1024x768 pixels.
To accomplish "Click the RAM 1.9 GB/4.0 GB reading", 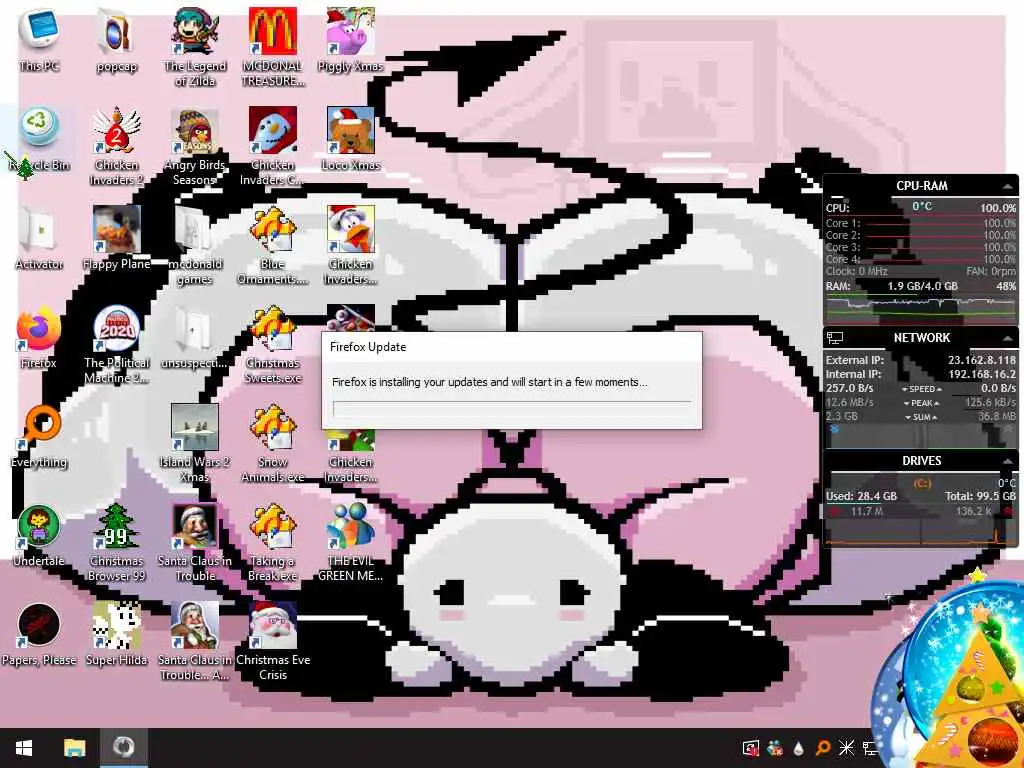I will tap(922, 286).
